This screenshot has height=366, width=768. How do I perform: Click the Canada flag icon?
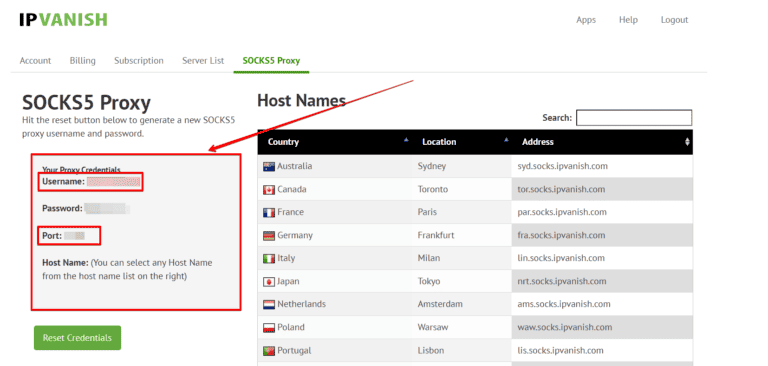(x=268, y=190)
